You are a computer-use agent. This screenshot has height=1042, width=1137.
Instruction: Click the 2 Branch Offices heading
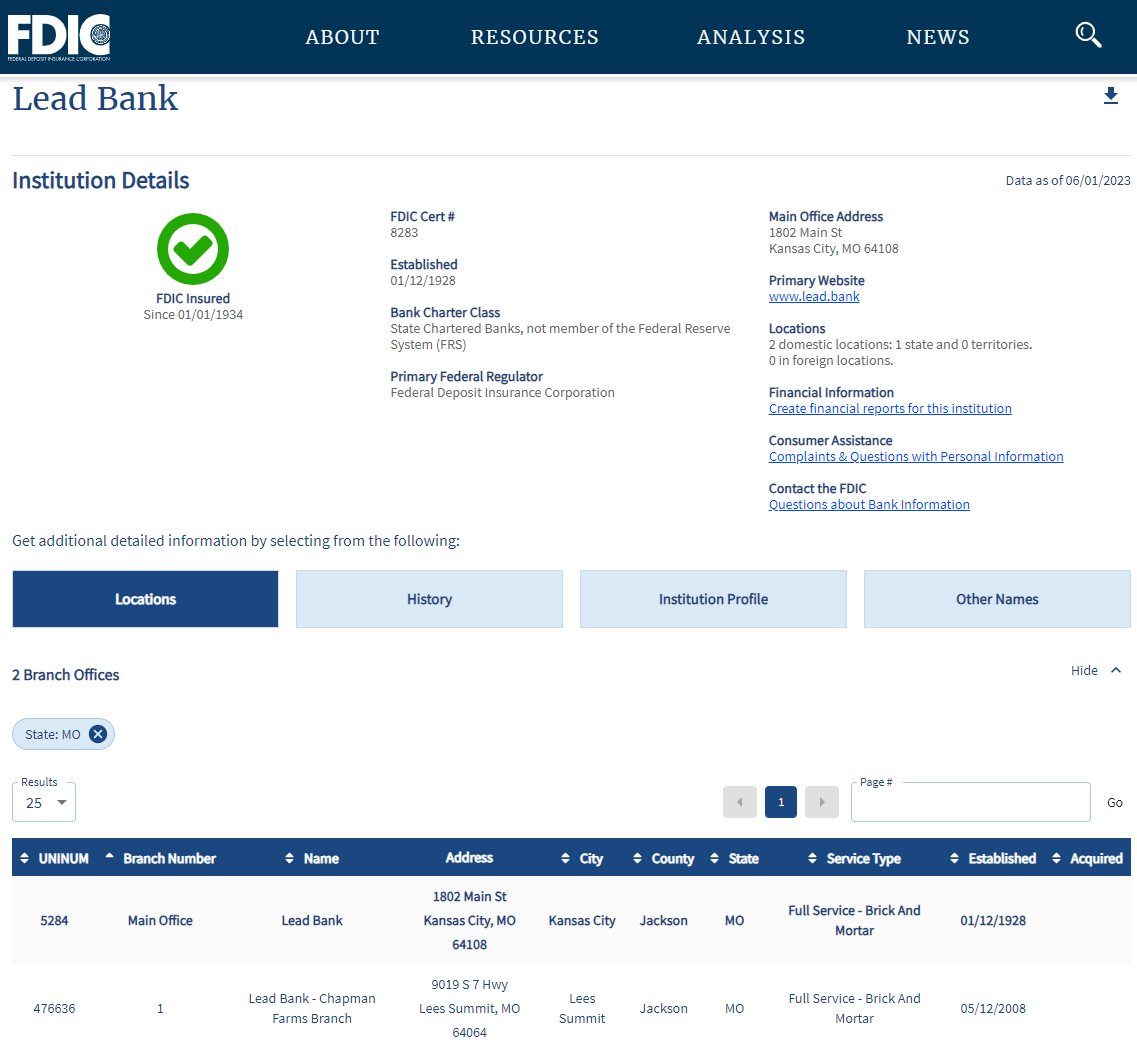coord(65,674)
